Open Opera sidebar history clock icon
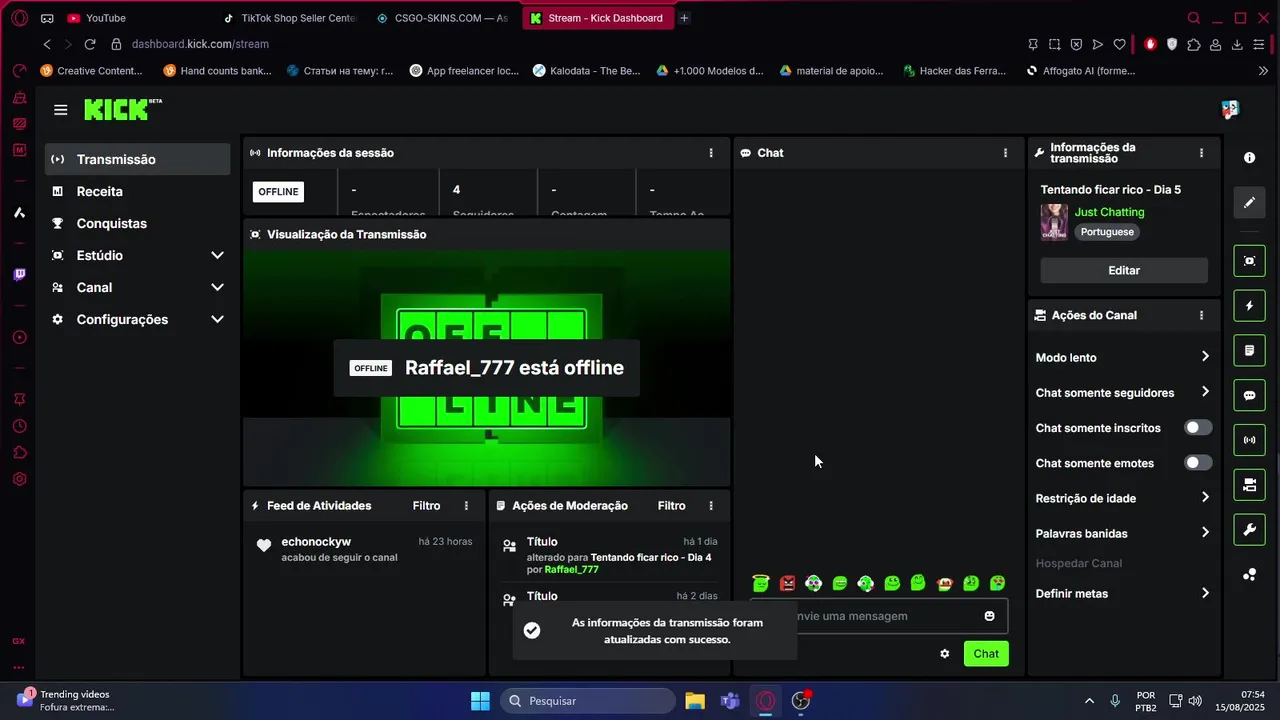 [19, 425]
